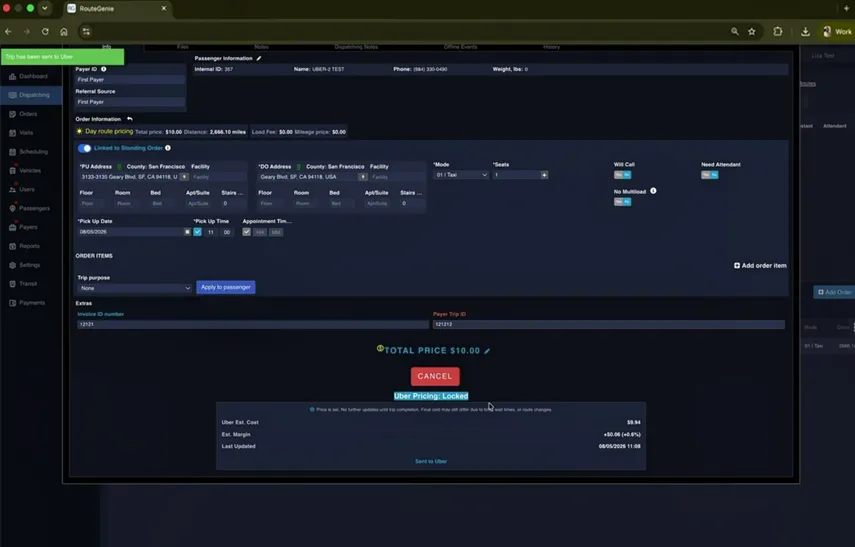The image size is (855, 547).
Task: Open Passengers in the sidebar
Action: [x=29, y=208]
